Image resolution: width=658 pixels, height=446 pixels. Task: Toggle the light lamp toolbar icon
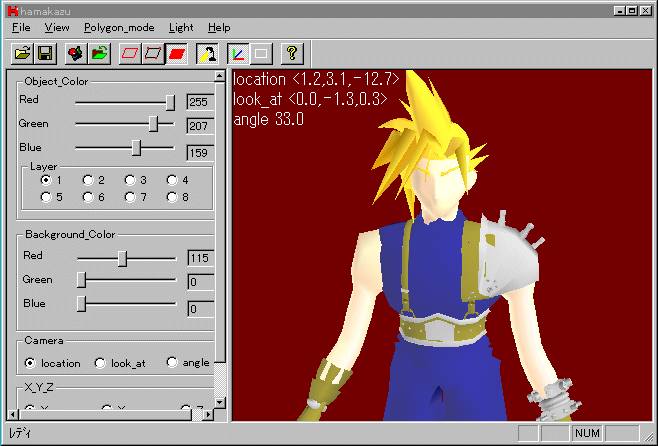click(x=207, y=53)
